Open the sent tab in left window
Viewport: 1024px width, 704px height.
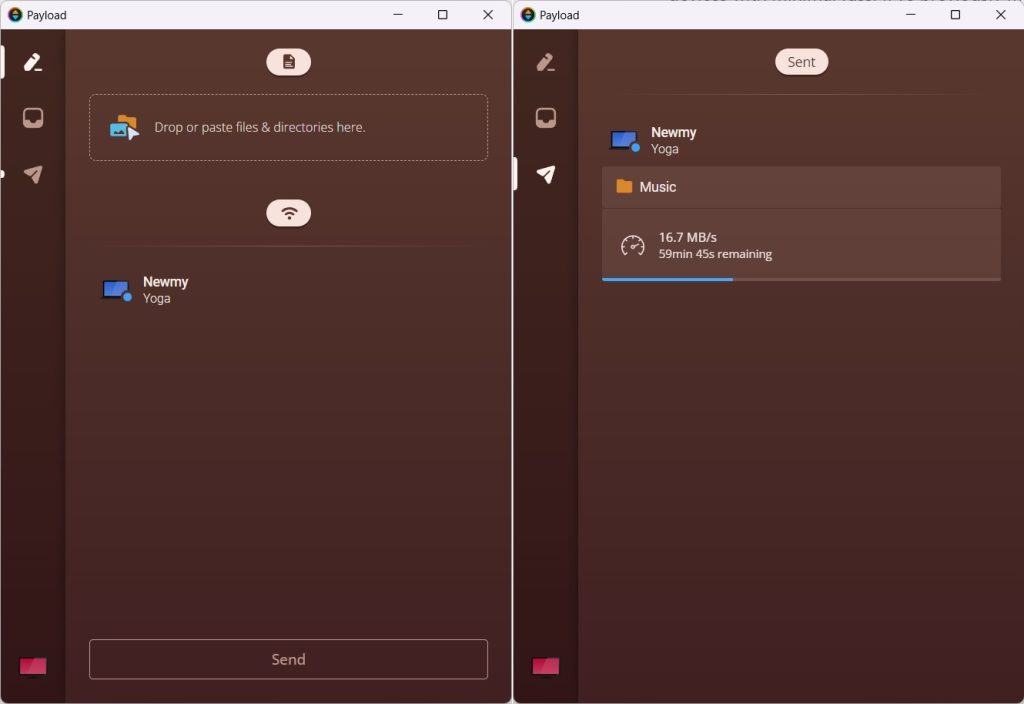click(x=33, y=174)
